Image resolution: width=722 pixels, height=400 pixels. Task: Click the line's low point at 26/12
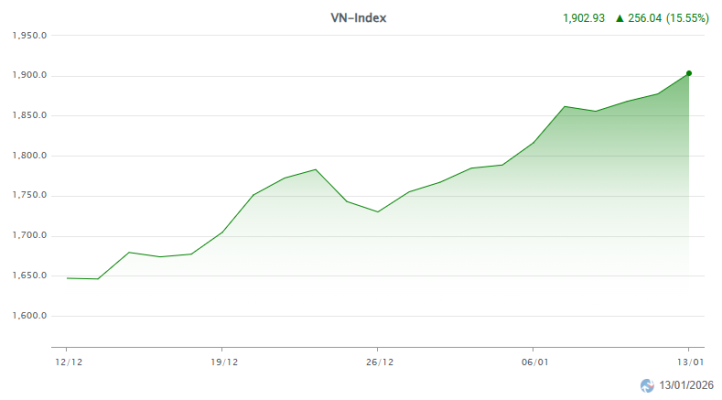point(378,212)
